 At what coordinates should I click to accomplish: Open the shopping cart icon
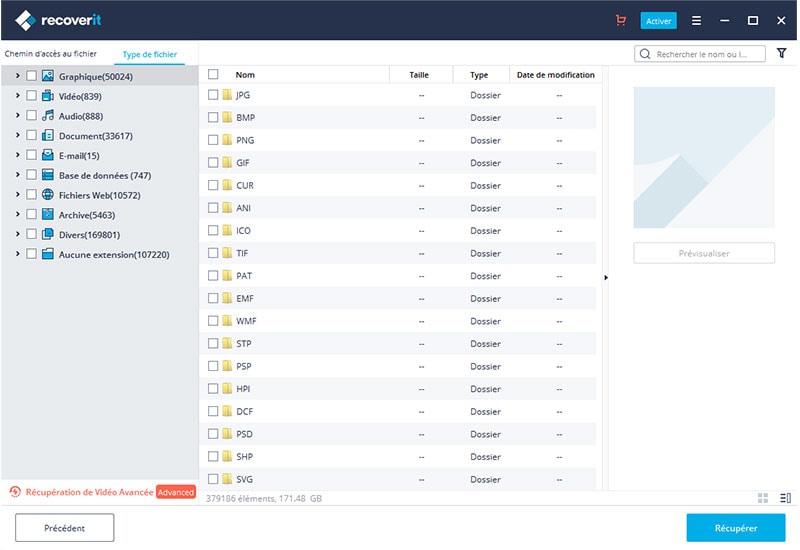click(x=621, y=20)
